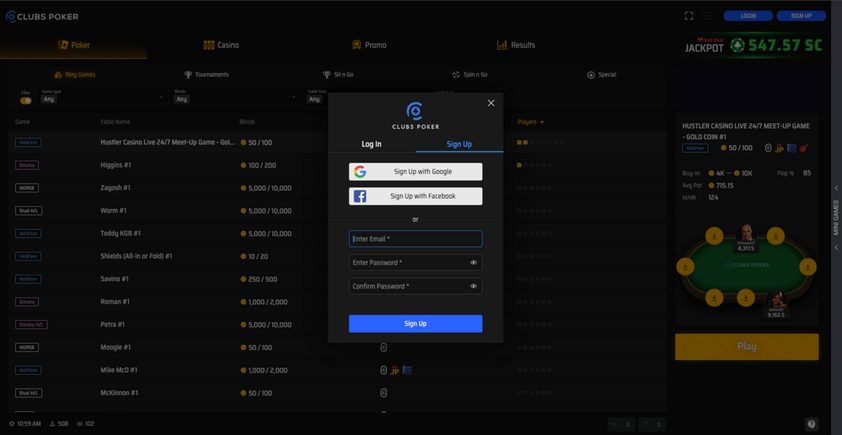Screen dimensions: 842x435
Task: Select the Savino #1 table row
Action: click(337, 279)
